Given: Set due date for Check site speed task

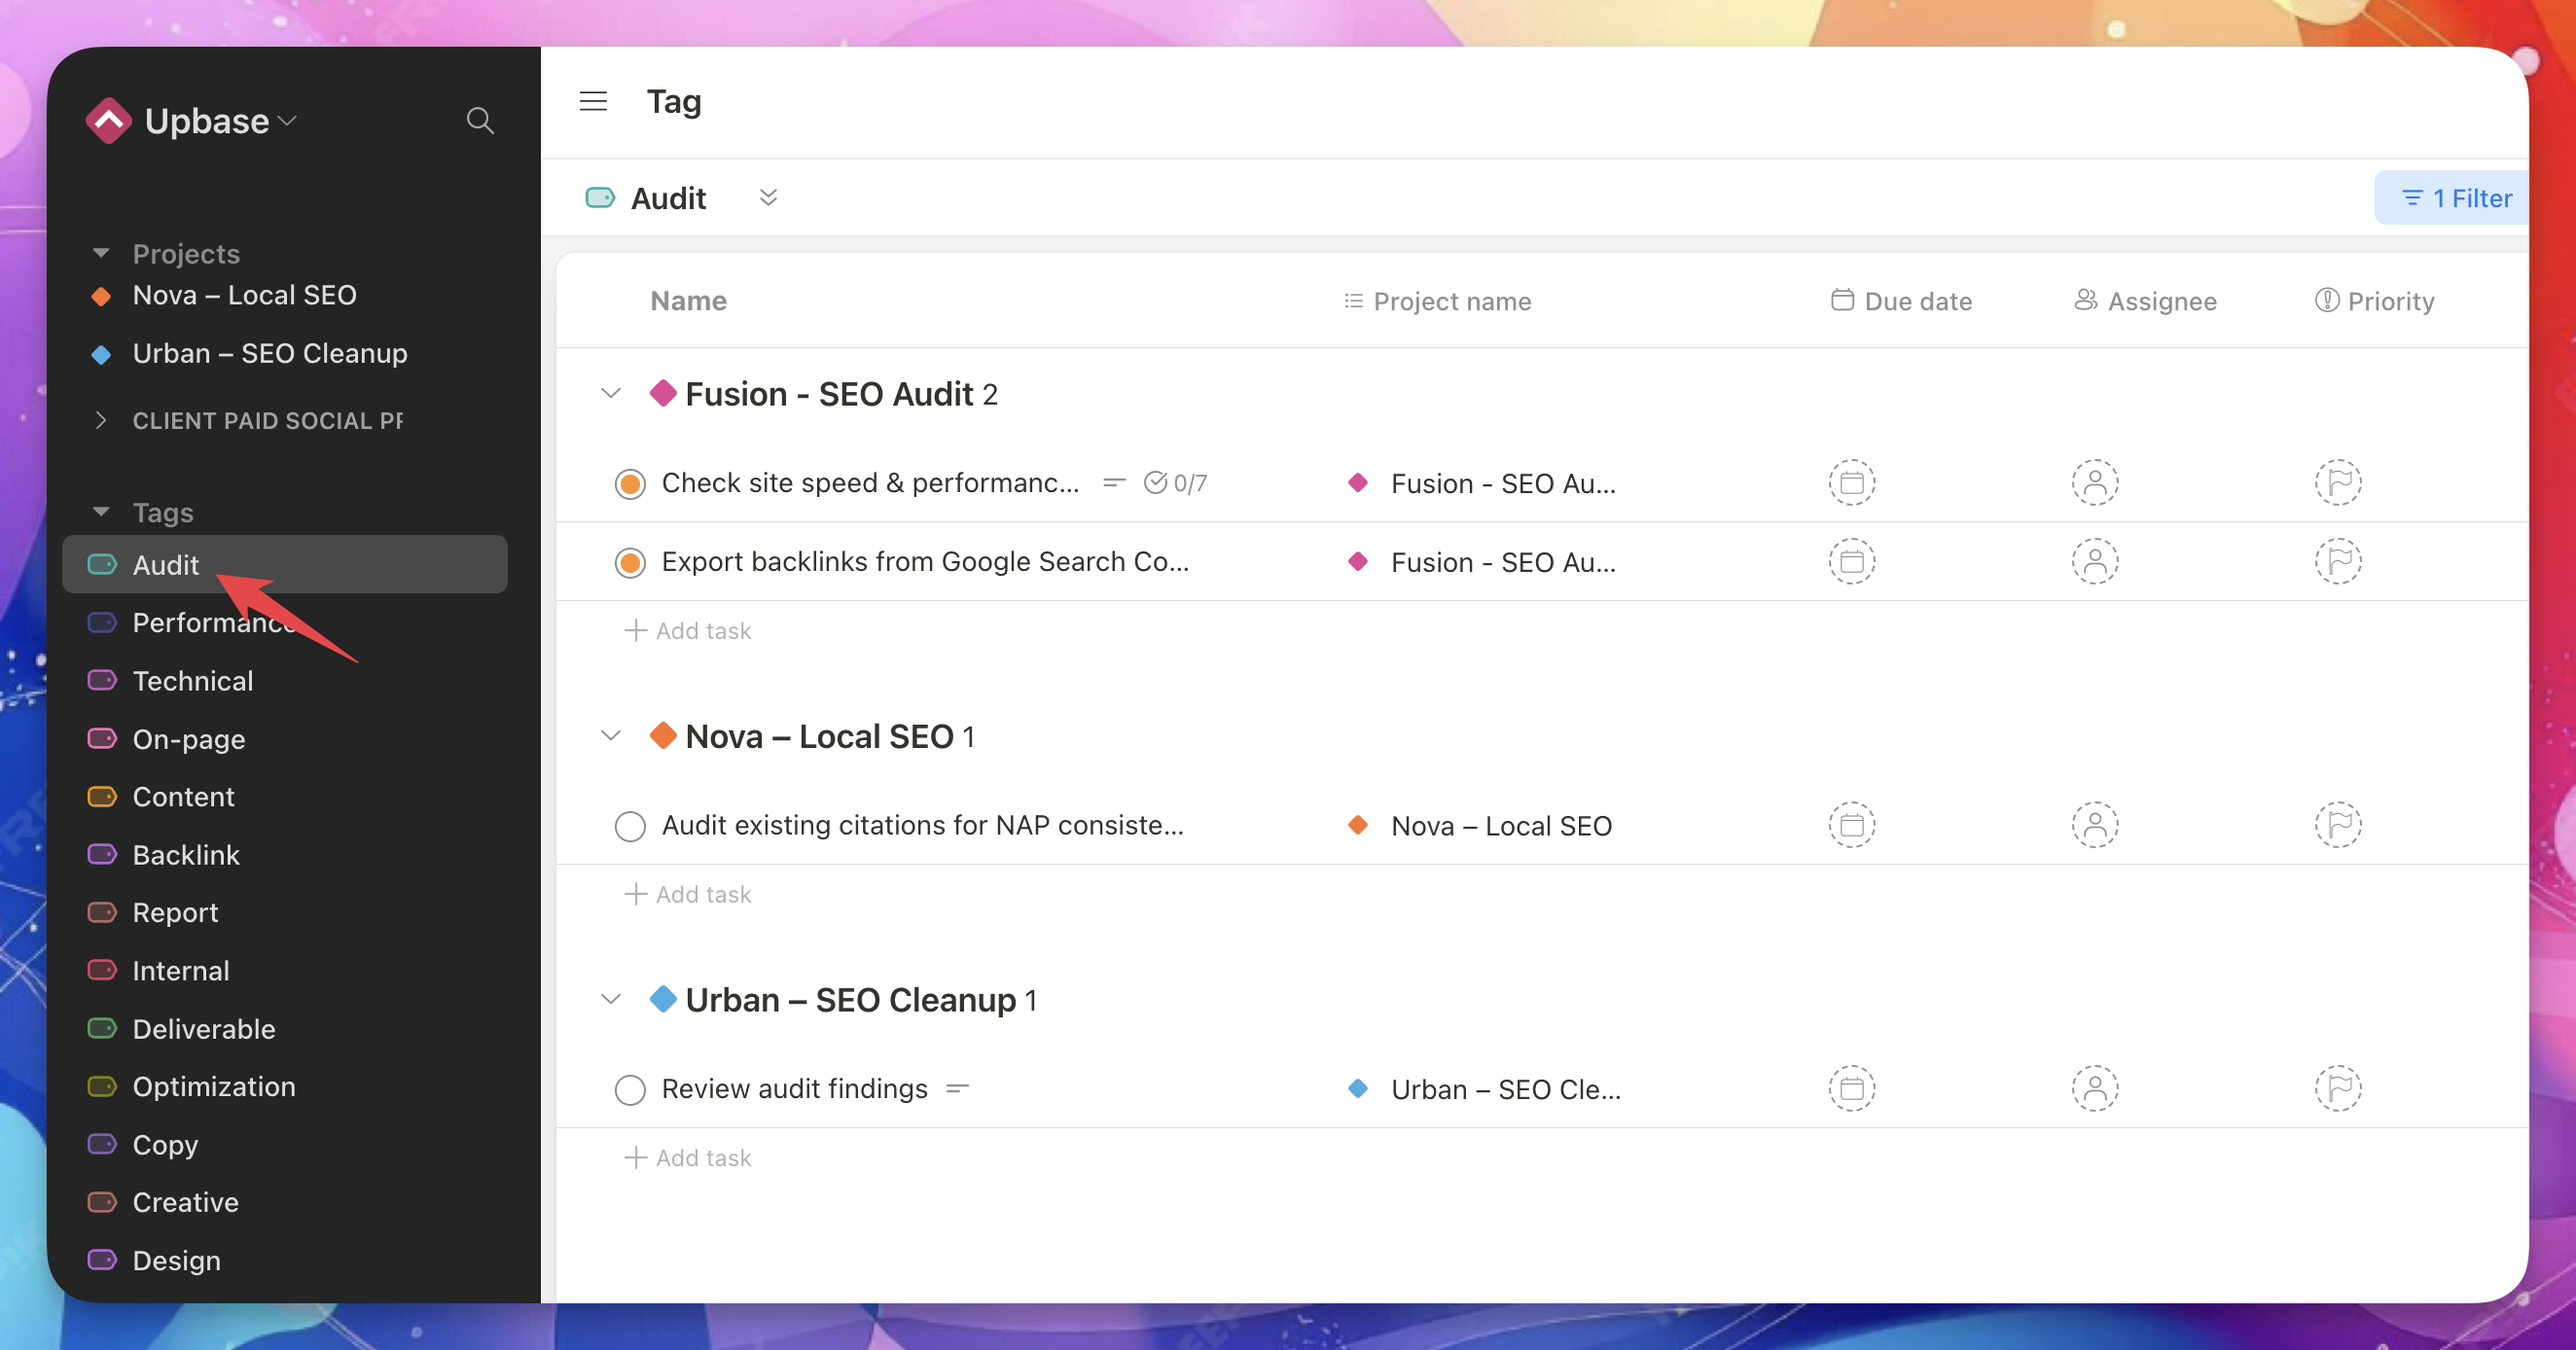Looking at the screenshot, I should point(1851,483).
